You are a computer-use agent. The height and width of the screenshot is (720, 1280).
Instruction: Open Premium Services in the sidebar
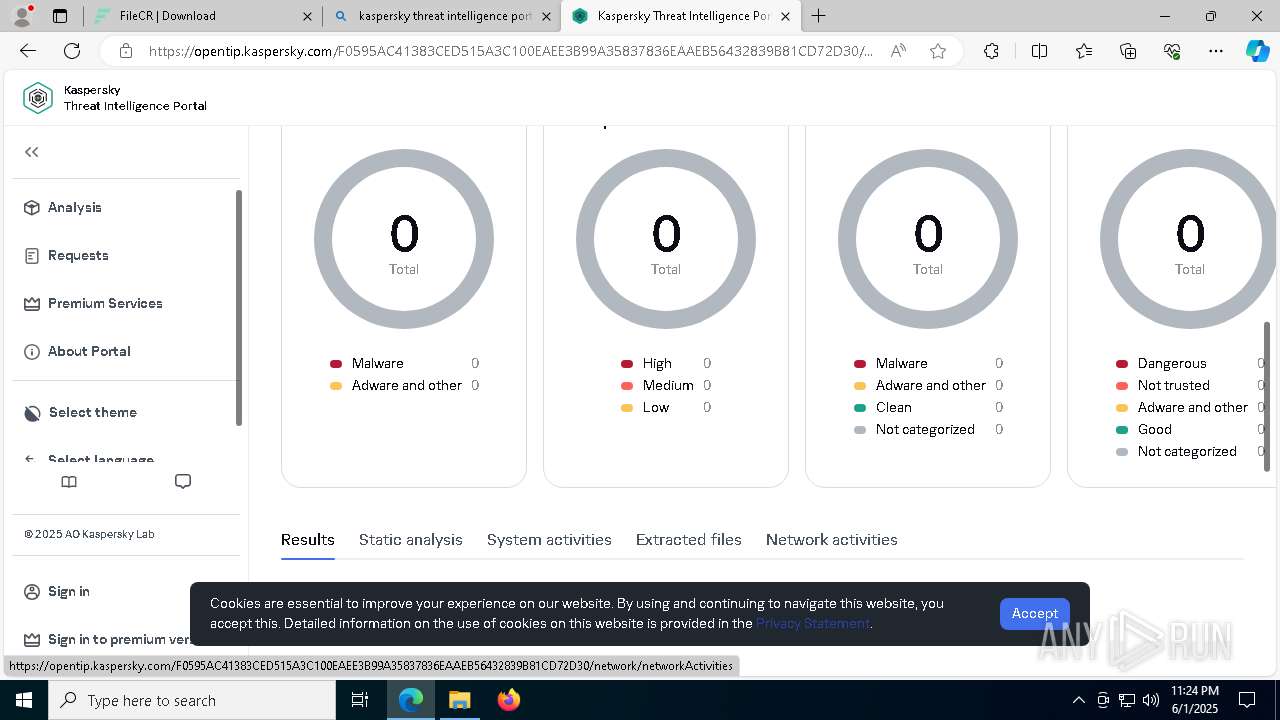click(93, 303)
